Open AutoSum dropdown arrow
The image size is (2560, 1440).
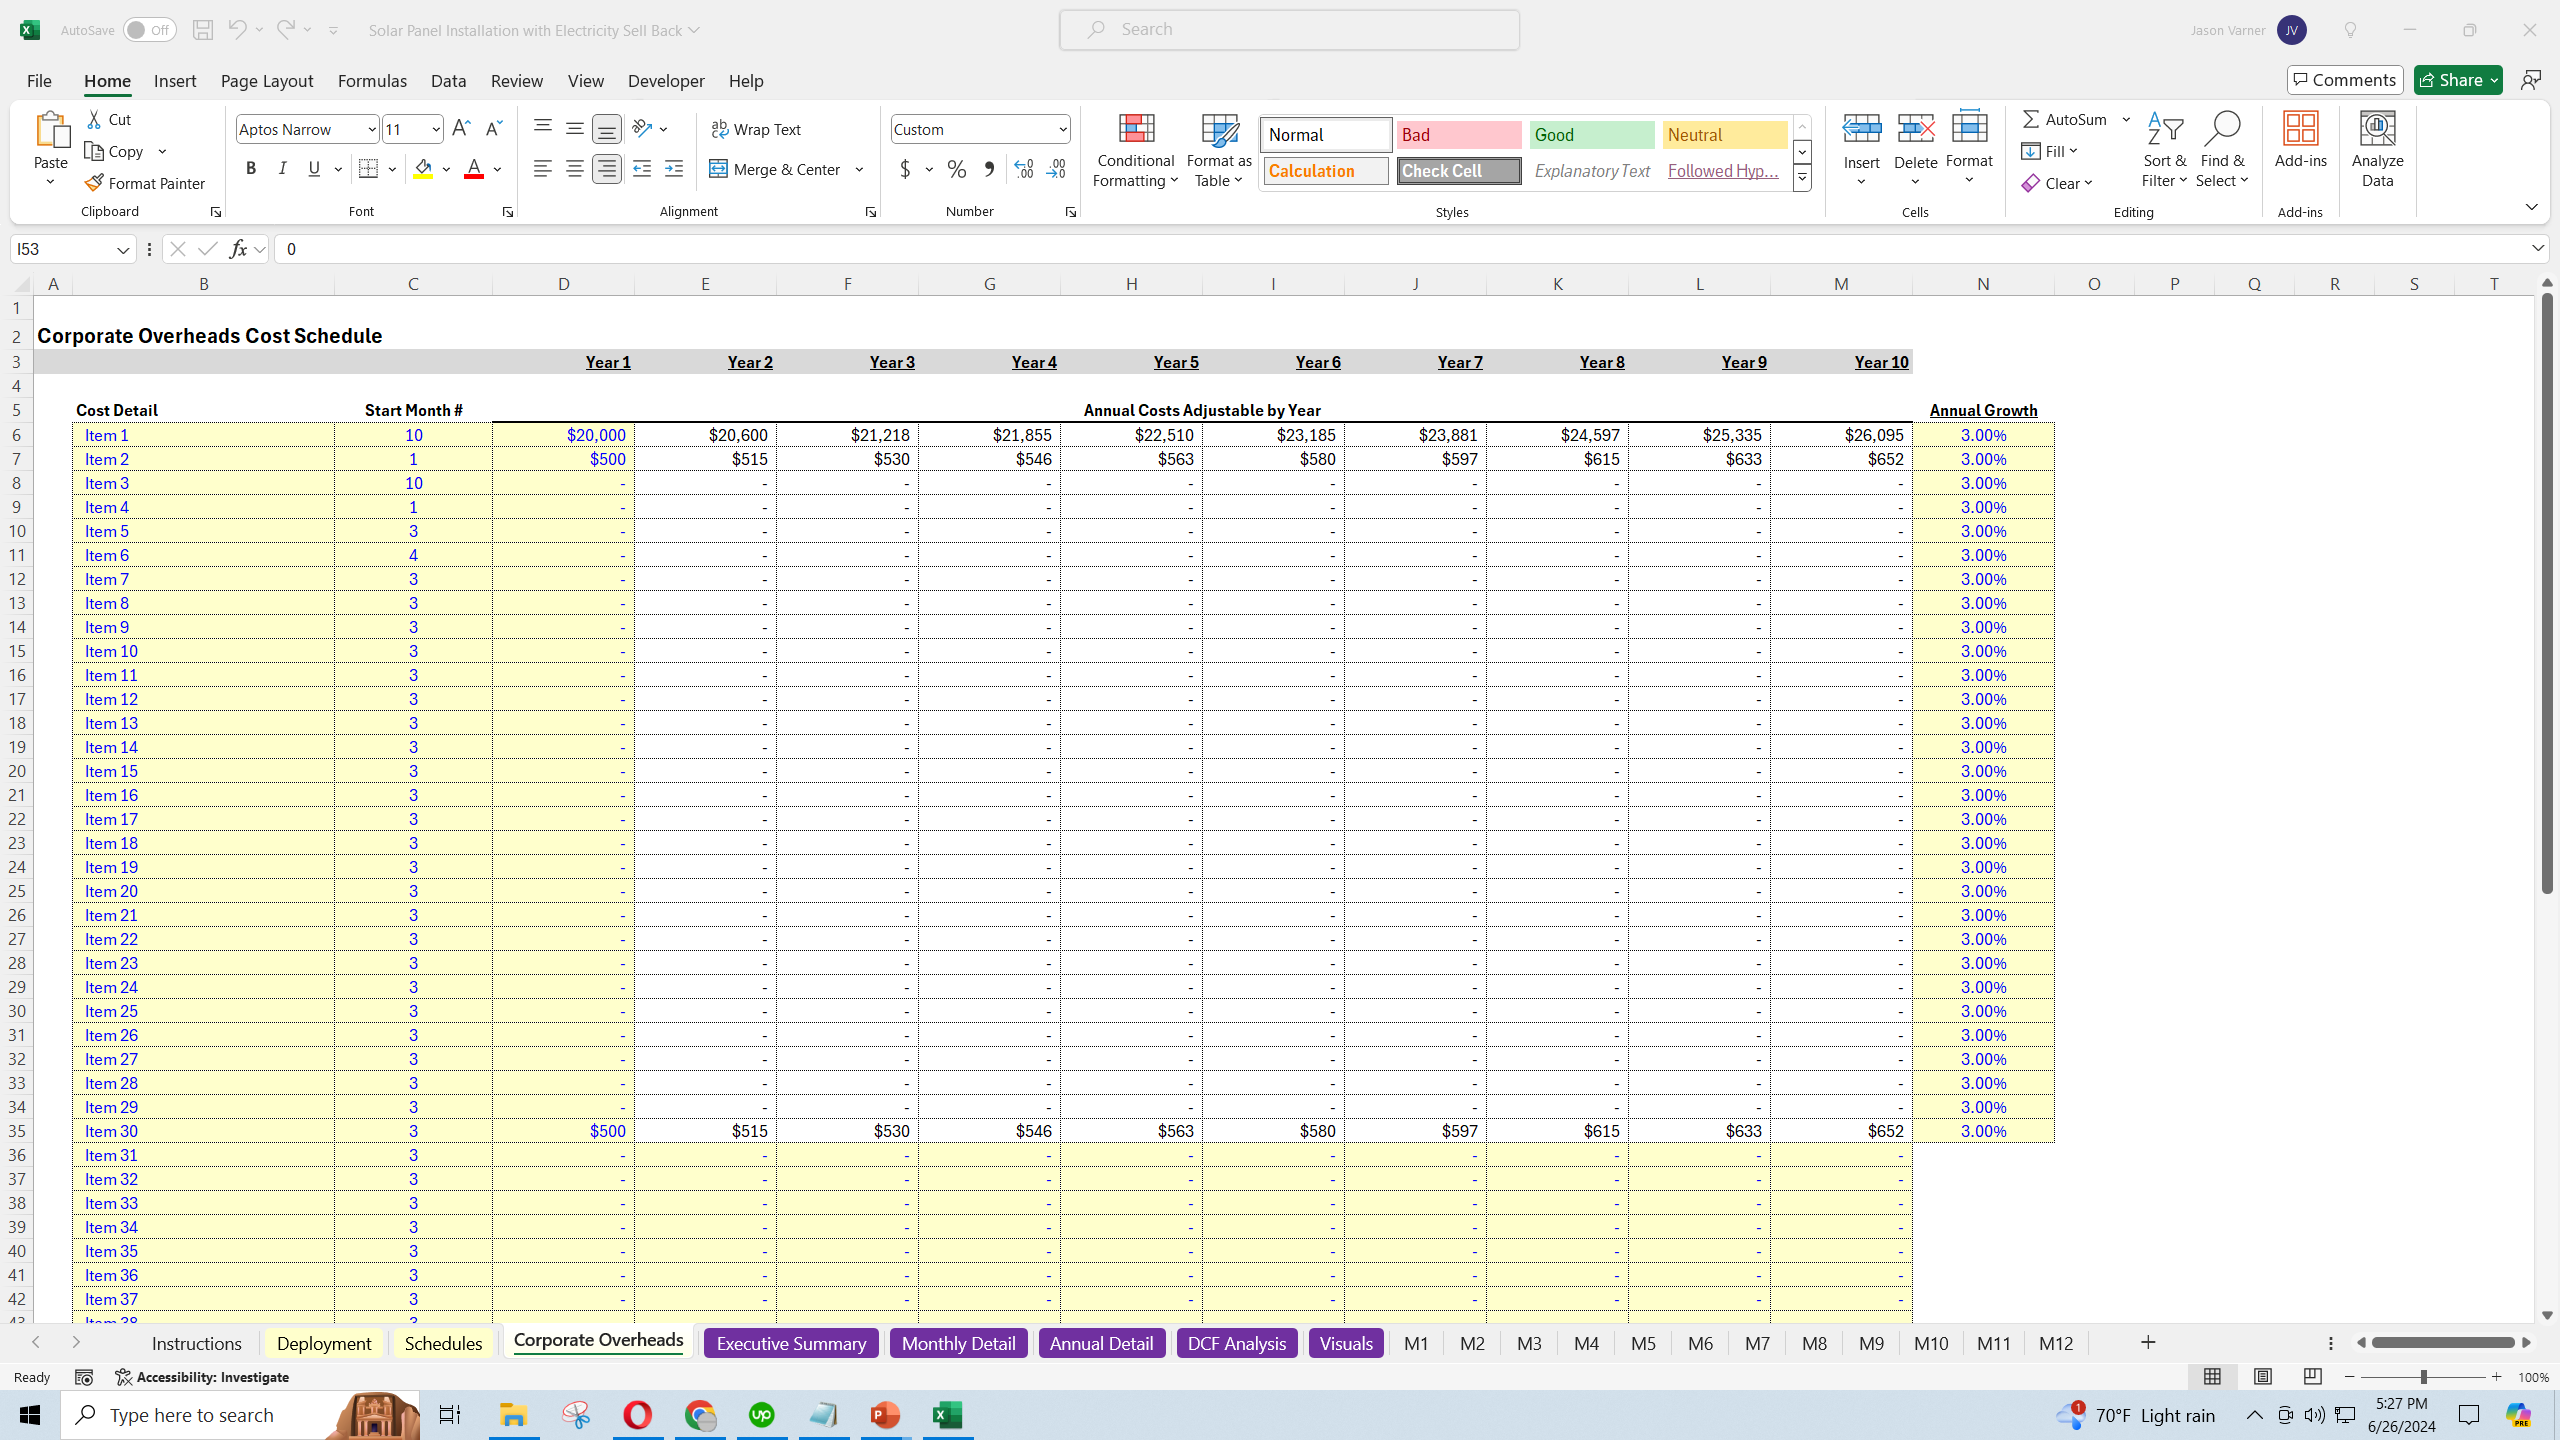click(2126, 119)
